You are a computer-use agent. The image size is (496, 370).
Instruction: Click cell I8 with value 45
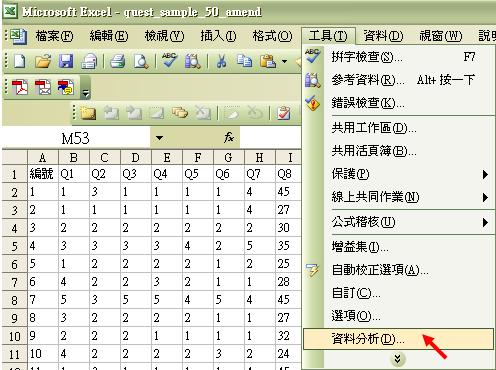[289, 300]
